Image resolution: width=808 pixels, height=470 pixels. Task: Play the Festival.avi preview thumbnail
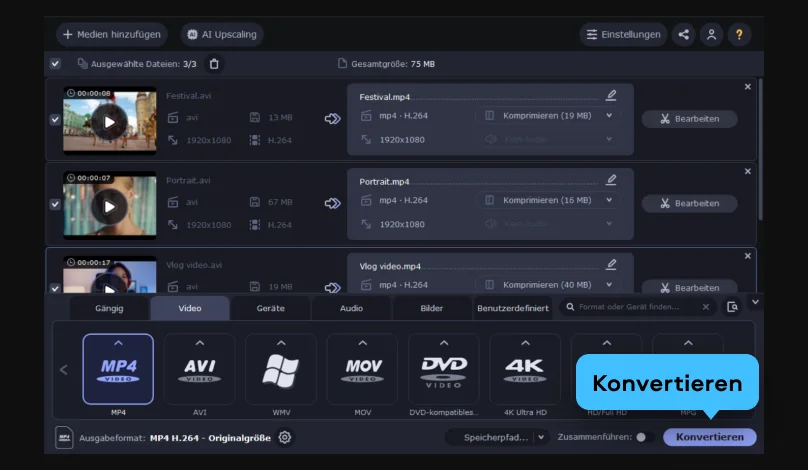click(x=109, y=122)
